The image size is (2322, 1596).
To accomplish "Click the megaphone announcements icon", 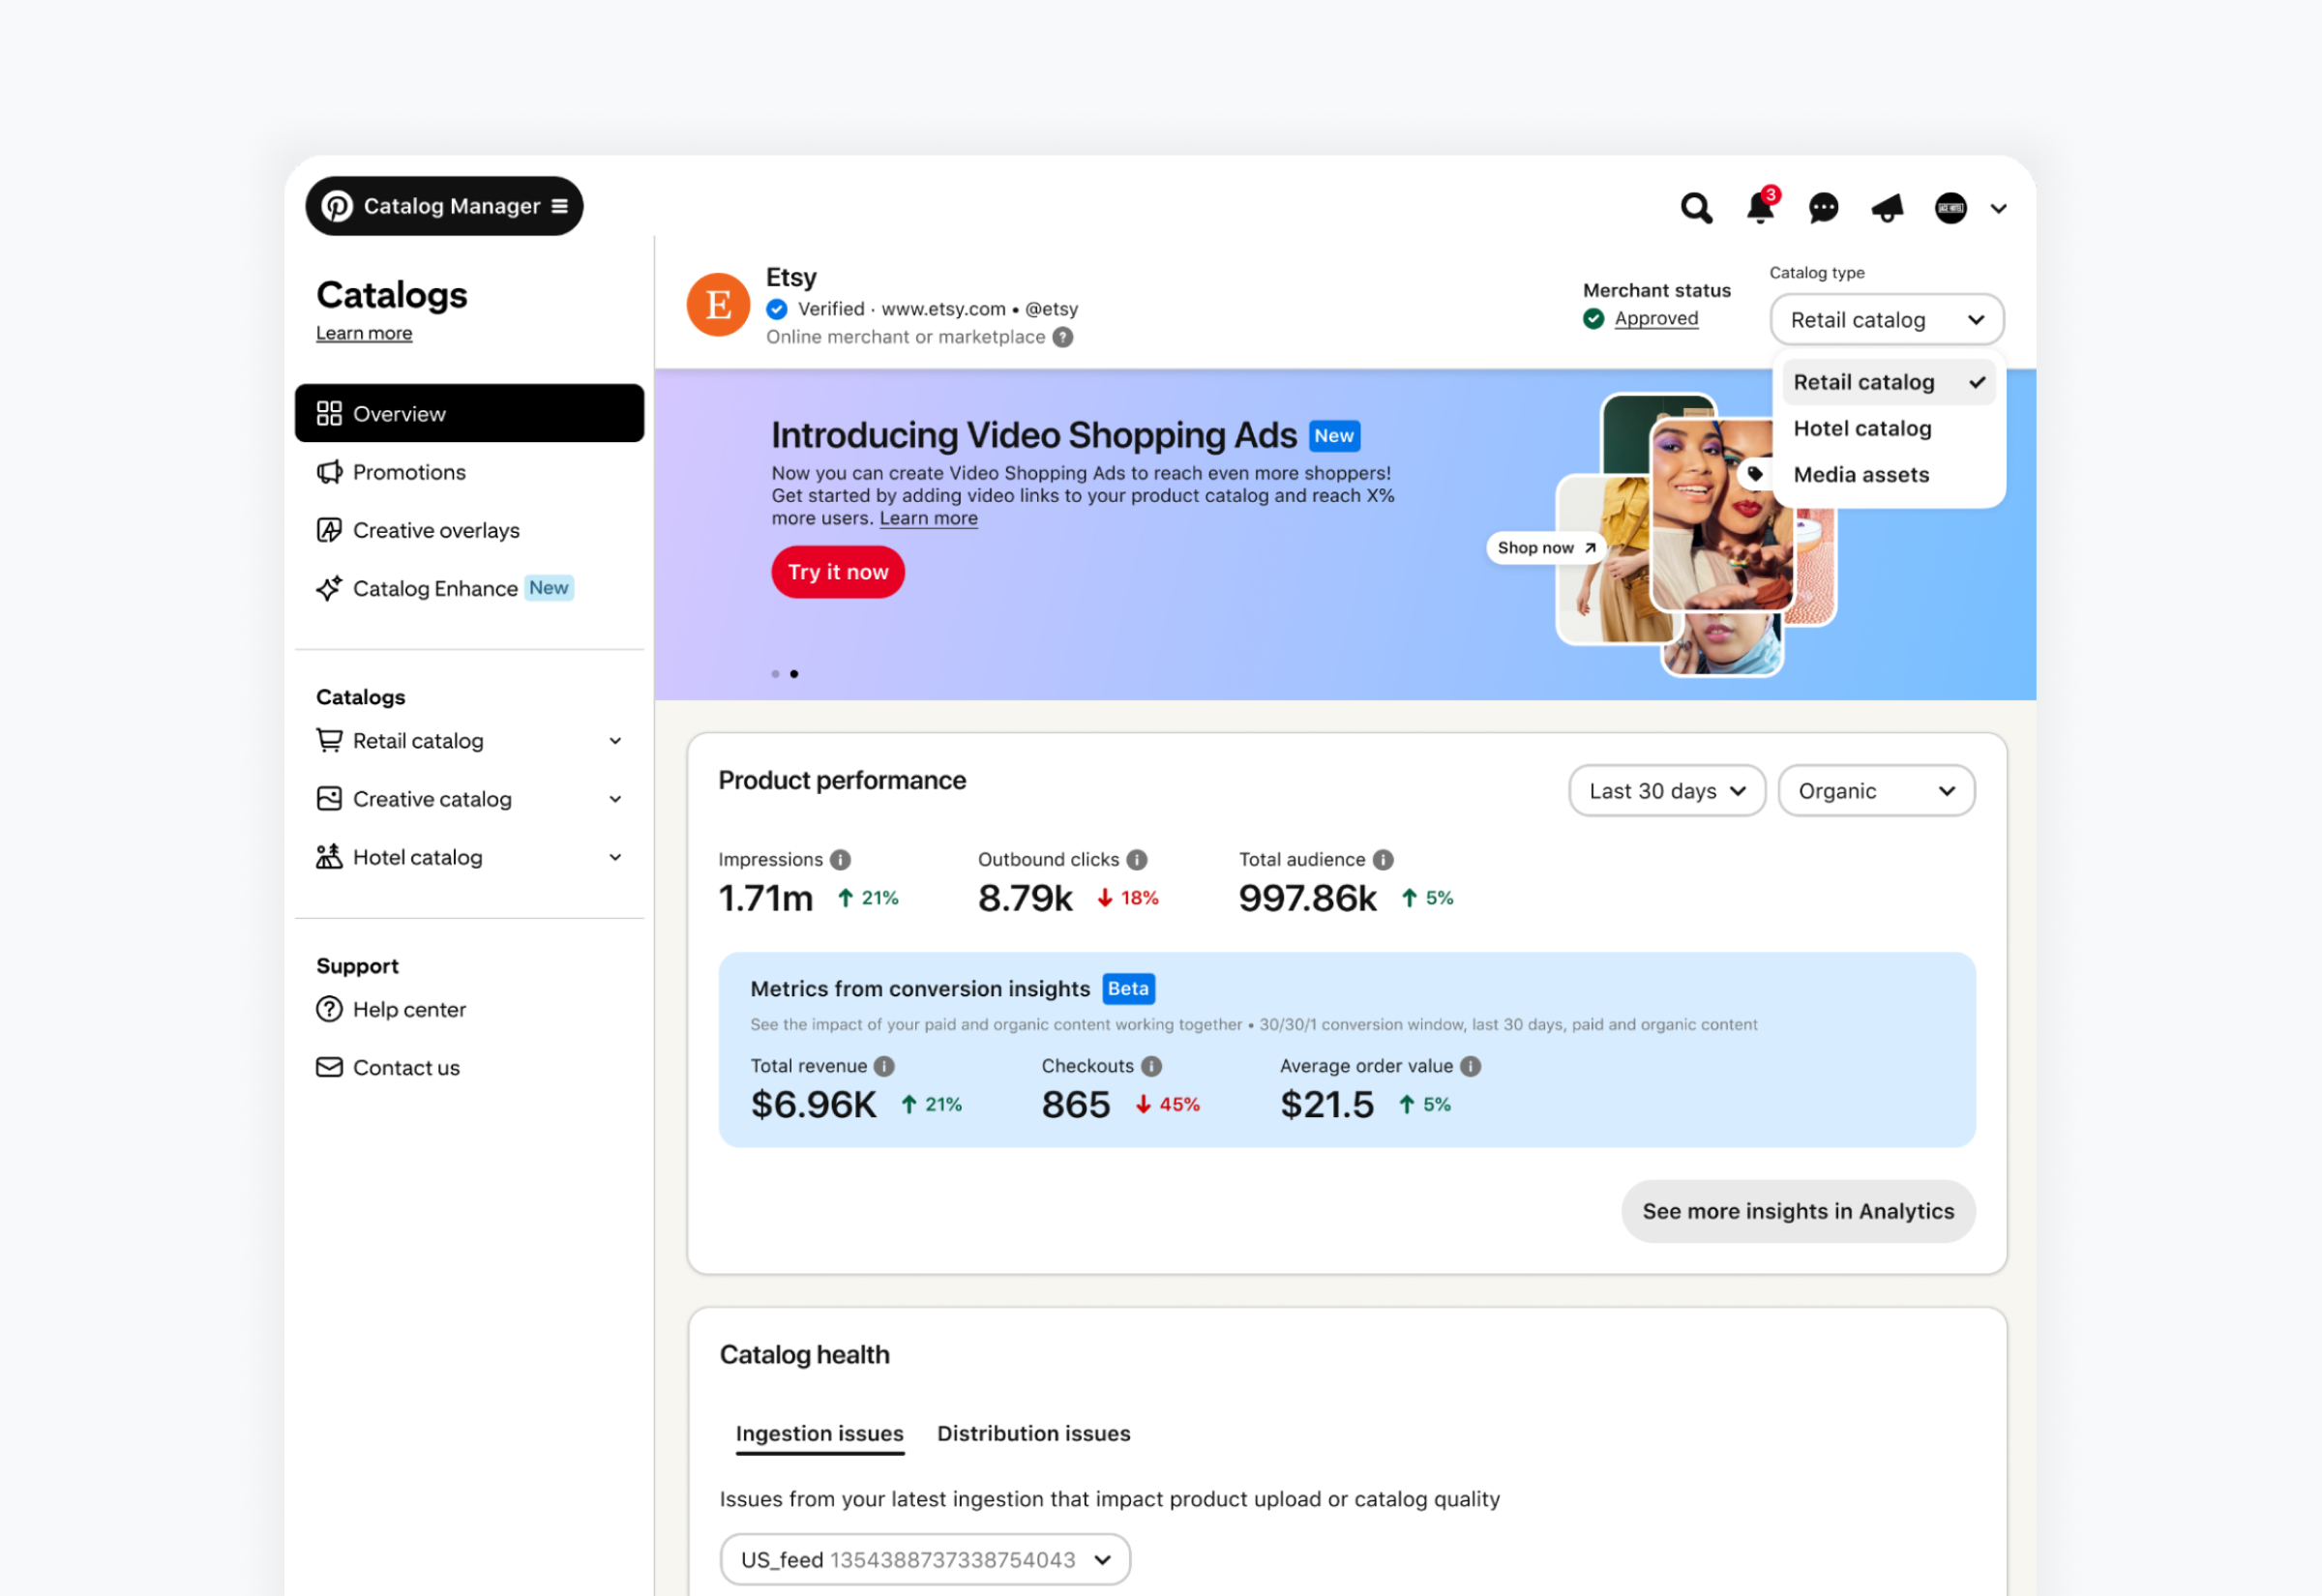I will pyautogui.click(x=1887, y=208).
